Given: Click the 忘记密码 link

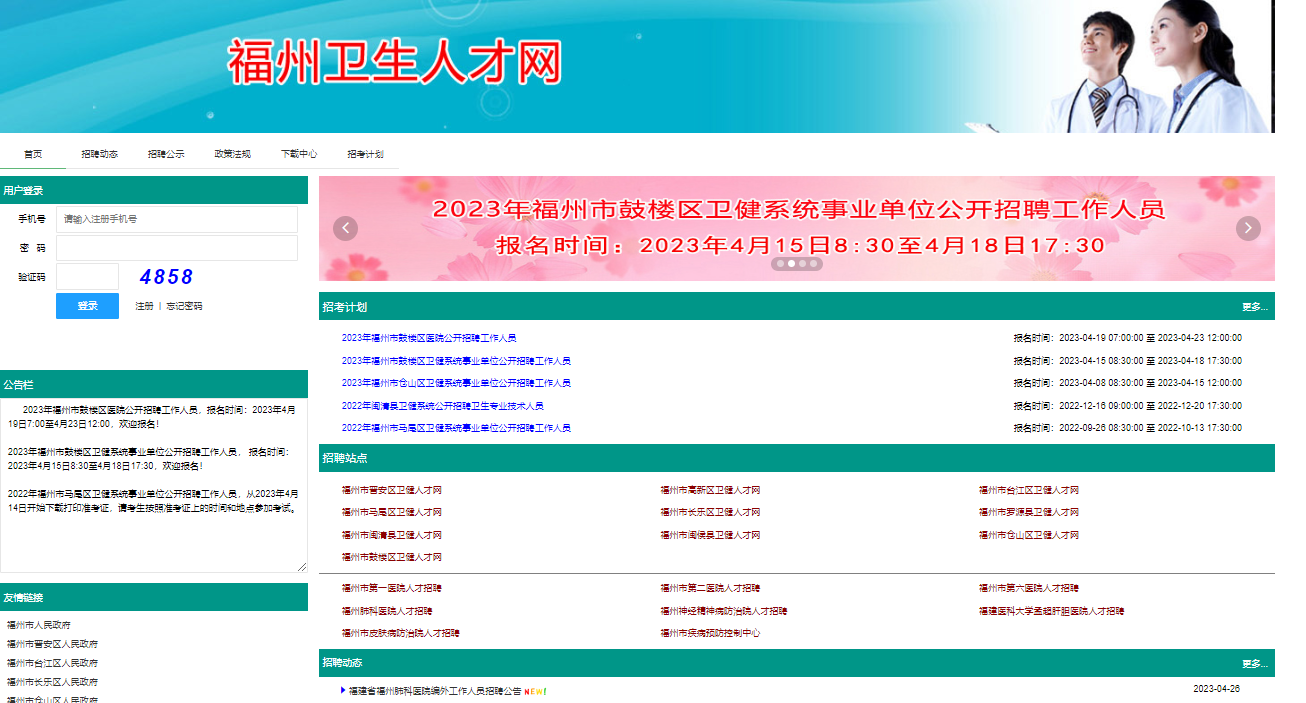Looking at the screenshot, I should tap(184, 306).
